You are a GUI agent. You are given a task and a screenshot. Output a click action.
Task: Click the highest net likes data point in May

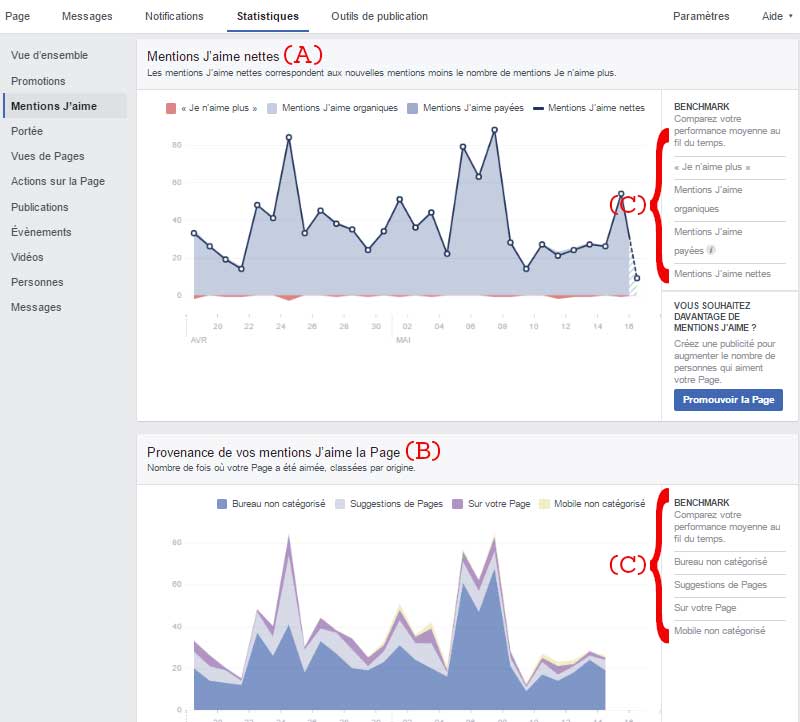[x=494, y=130]
